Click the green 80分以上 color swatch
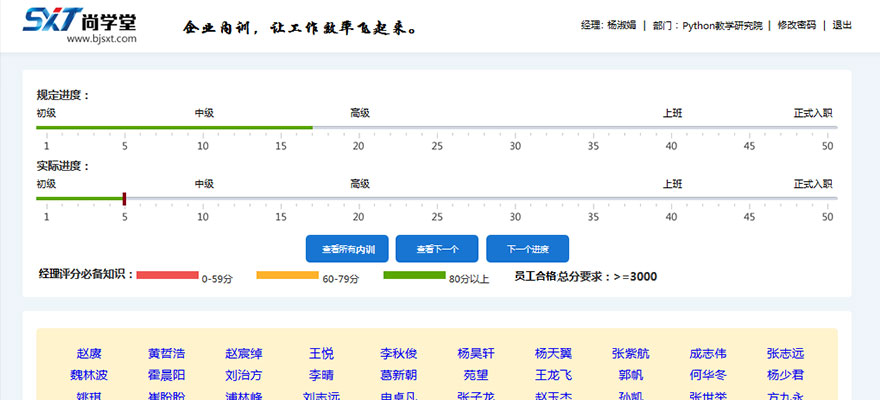 414,275
